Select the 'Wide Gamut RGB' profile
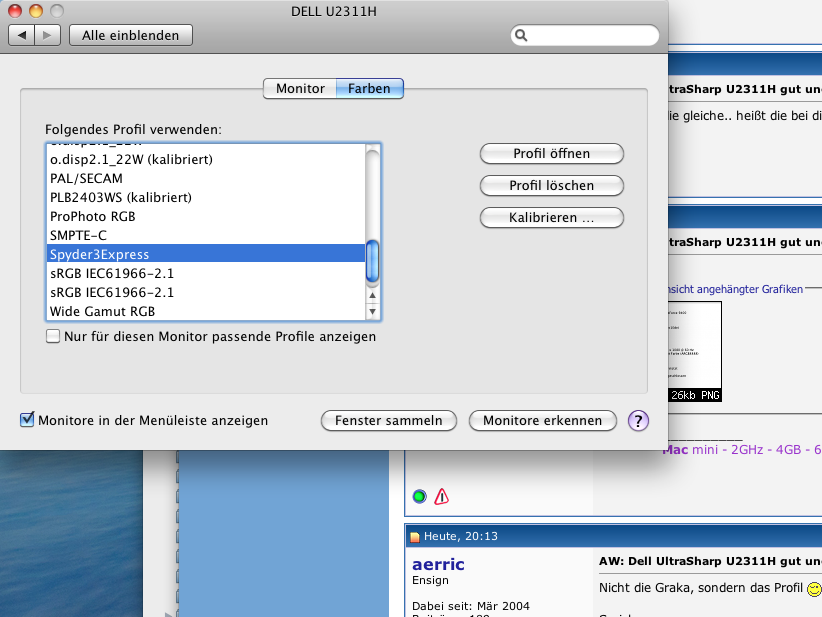 coord(206,311)
